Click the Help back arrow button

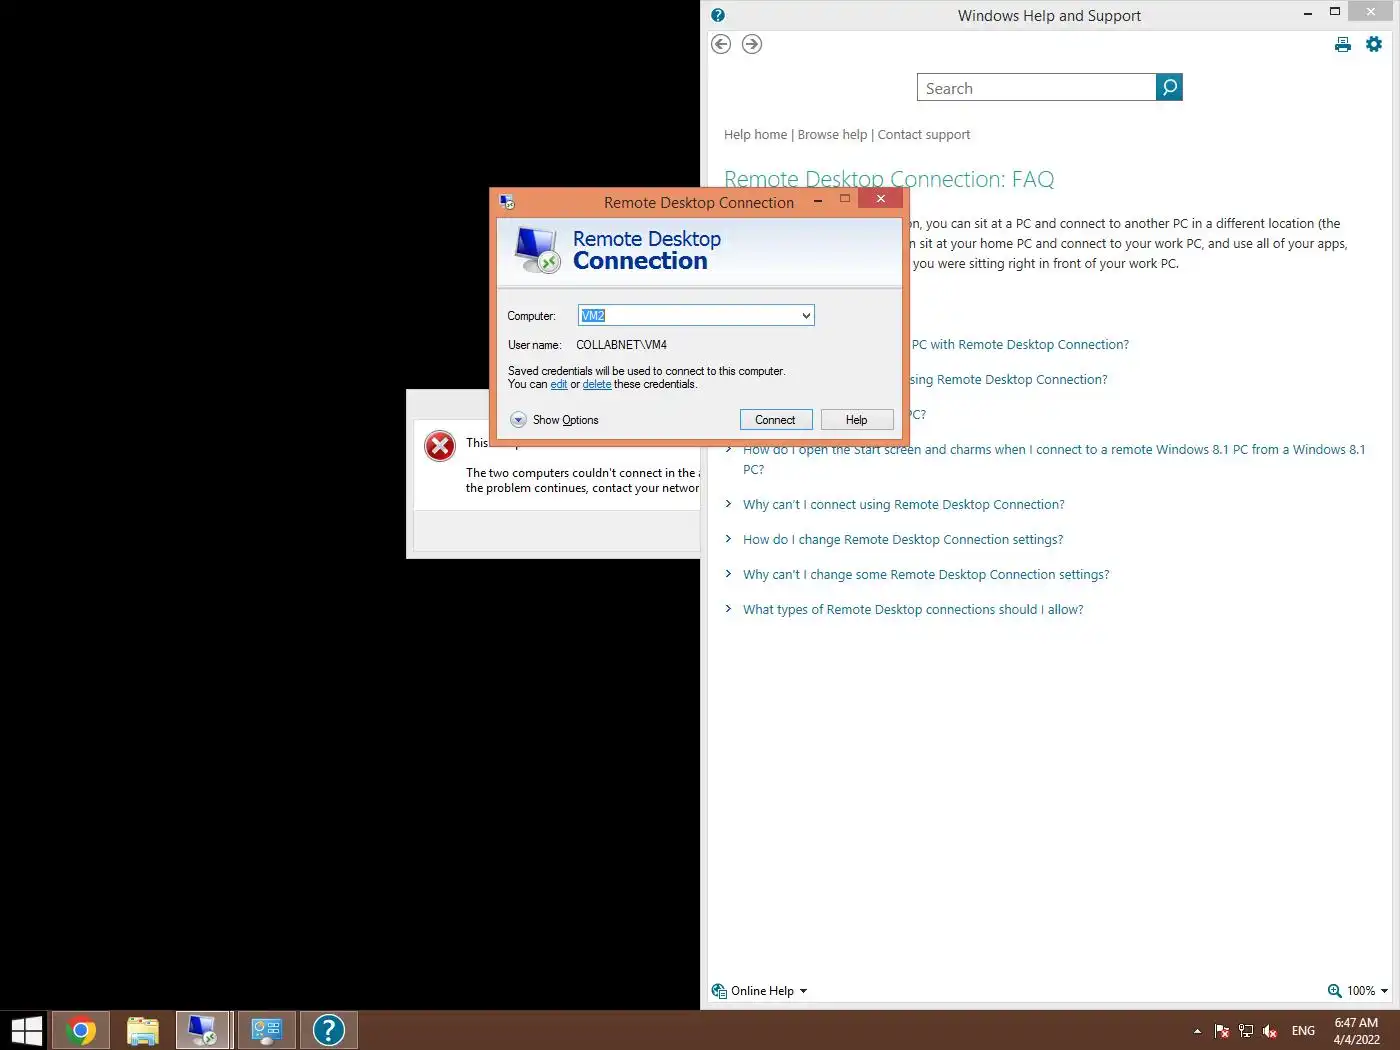[721, 44]
